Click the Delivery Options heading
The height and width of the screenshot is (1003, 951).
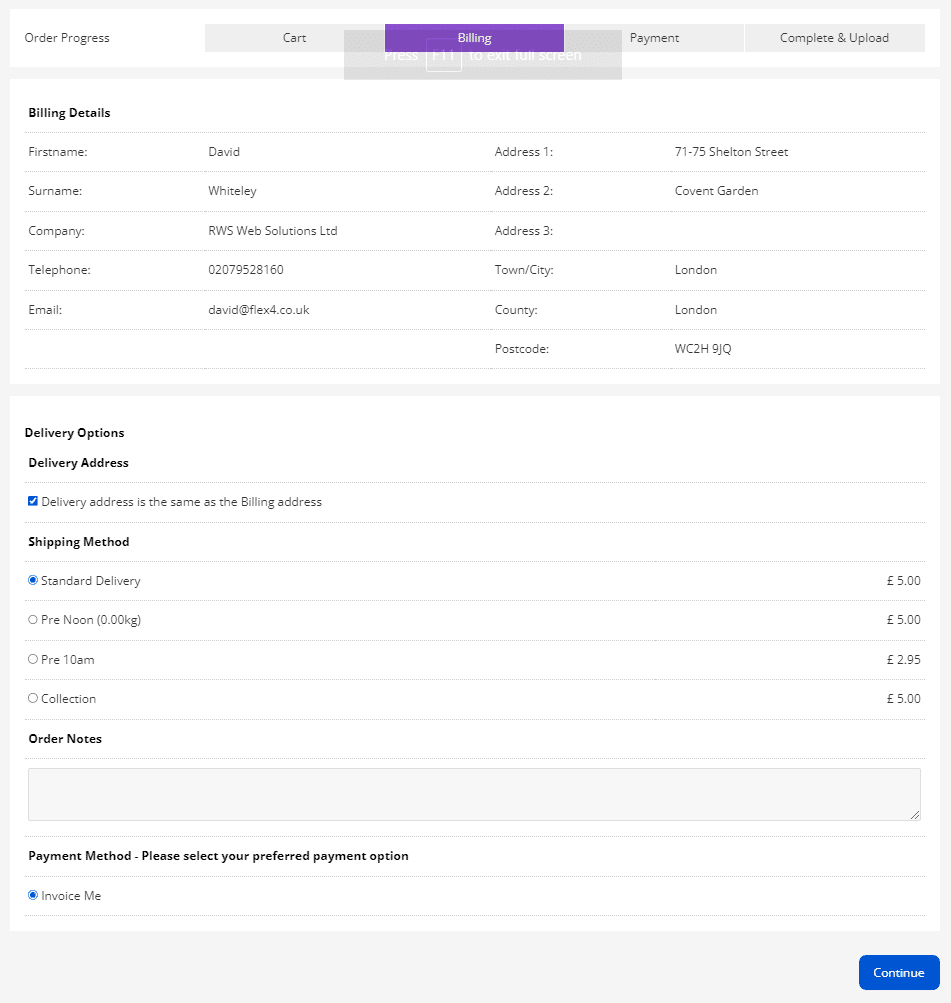(74, 432)
